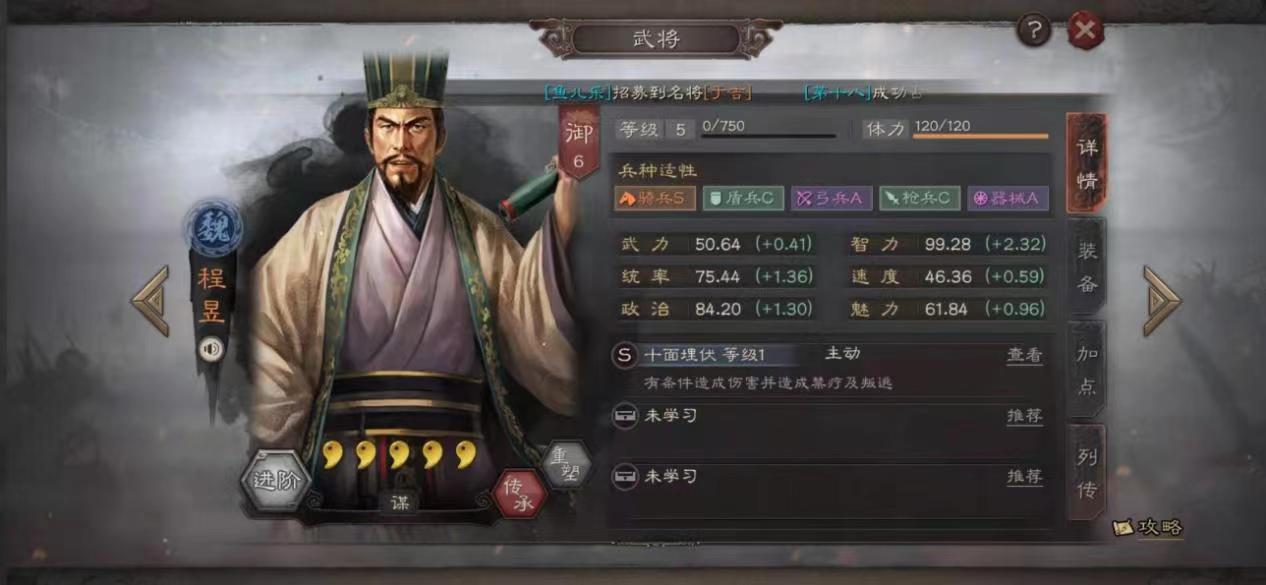Viewport: 1266px width, 585px height.
Task: Select the 弓兵A archer troop badge
Action: pos(831,198)
